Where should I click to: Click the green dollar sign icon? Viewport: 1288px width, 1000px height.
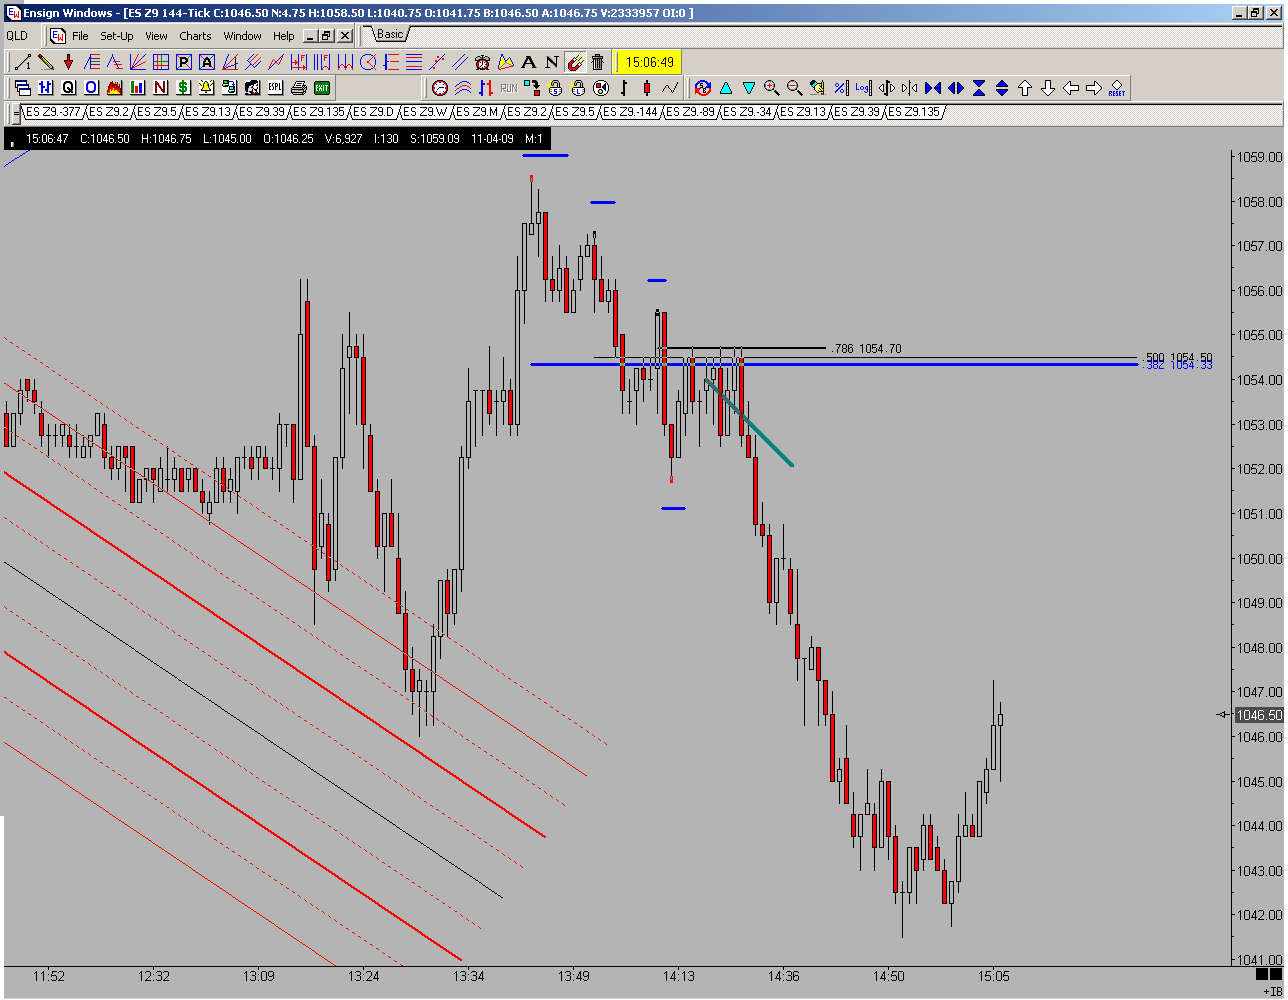click(x=184, y=88)
